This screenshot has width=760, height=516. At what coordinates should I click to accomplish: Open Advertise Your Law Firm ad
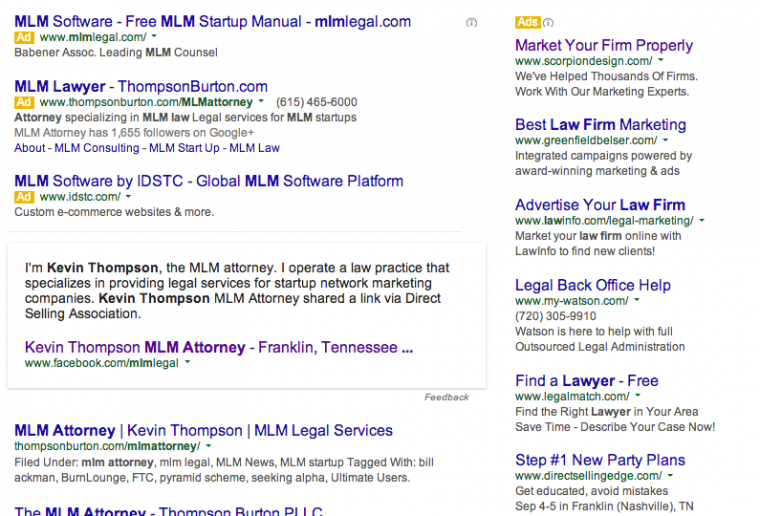(600, 205)
